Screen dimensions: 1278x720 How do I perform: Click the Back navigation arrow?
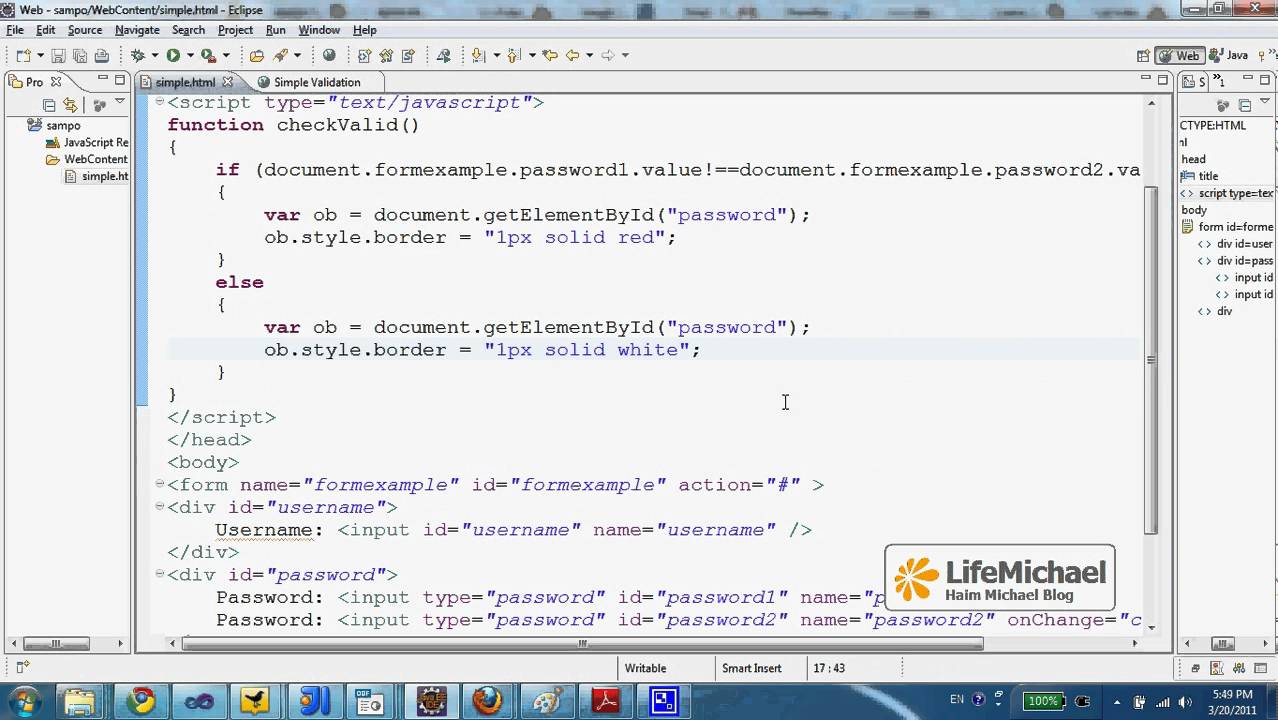point(573,56)
